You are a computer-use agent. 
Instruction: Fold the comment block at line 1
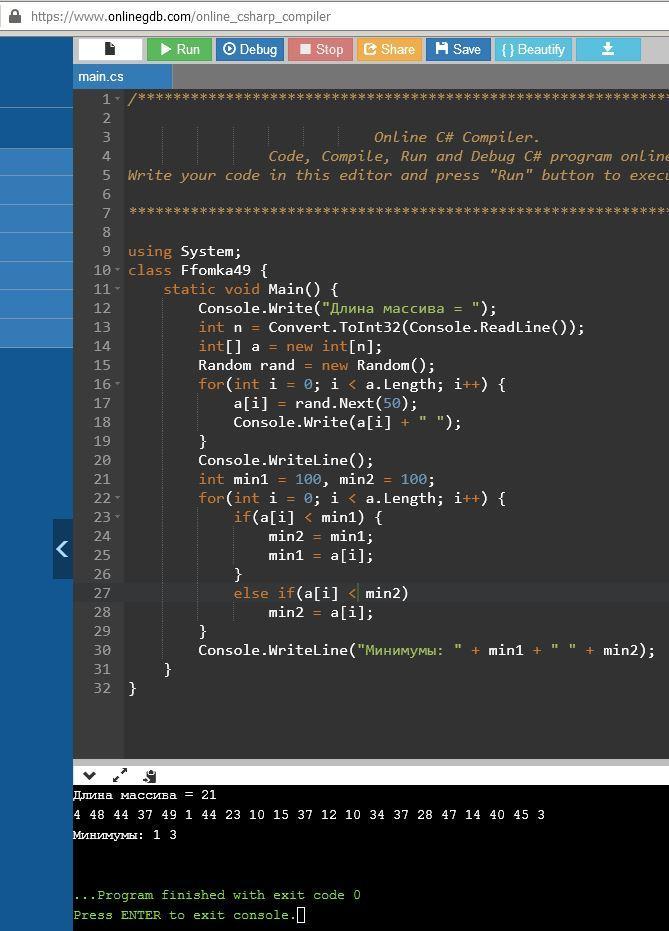[x=118, y=99]
